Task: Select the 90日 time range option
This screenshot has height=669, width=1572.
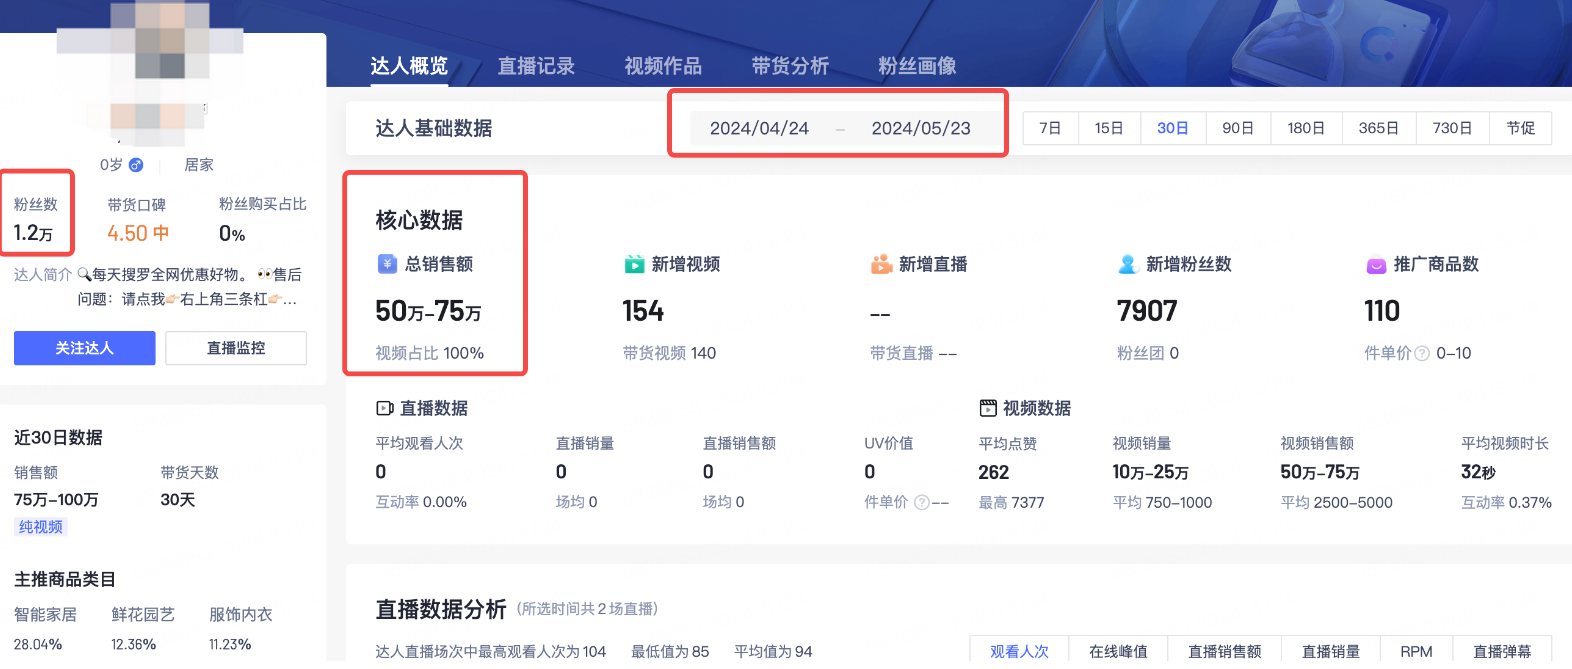Action: click(1238, 128)
